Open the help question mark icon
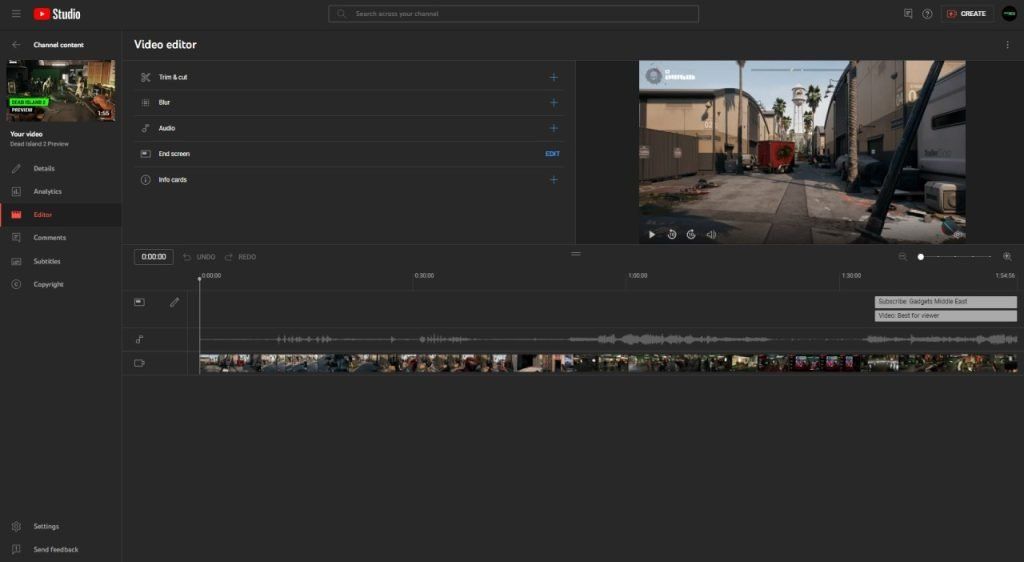Image resolution: width=1024 pixels, height=562 pixels. [x=927, y=14]
